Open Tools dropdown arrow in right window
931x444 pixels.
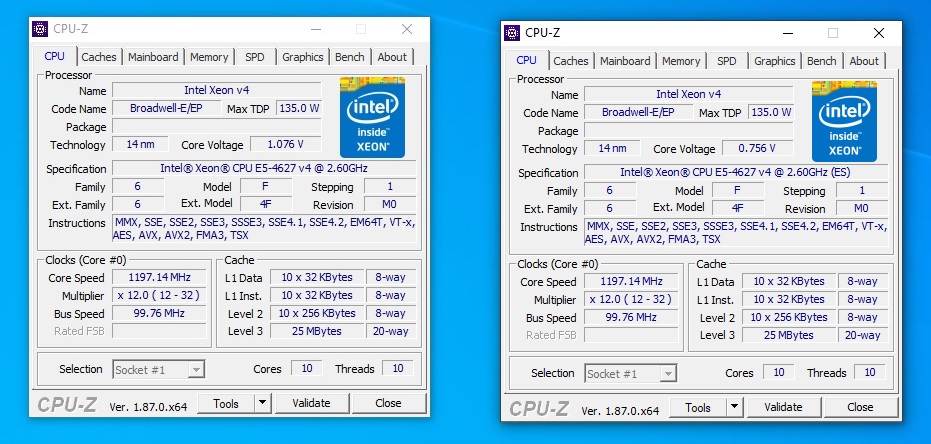(734, 407)
